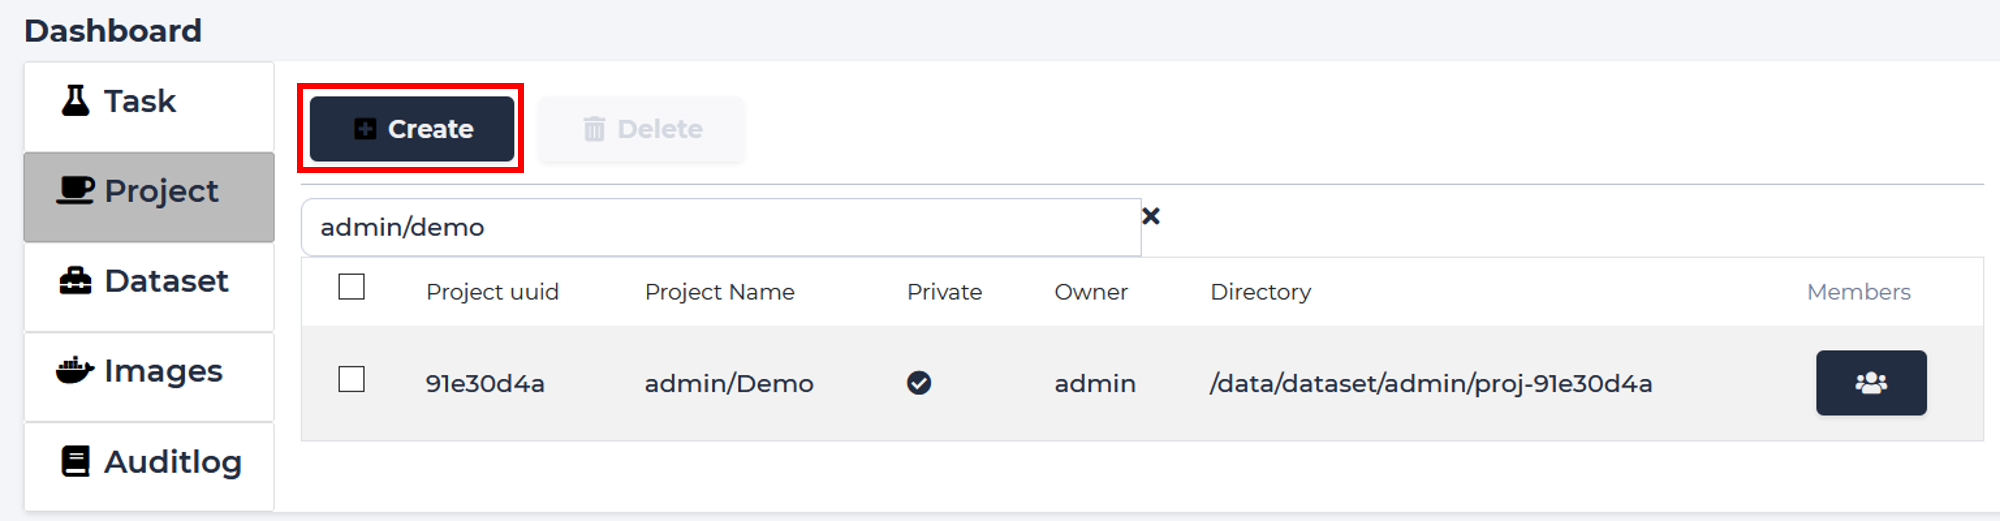This screenshot has width=2000, height=521.
Task: Tick the checkbox for project 91e30d4a
Action: 351,380
